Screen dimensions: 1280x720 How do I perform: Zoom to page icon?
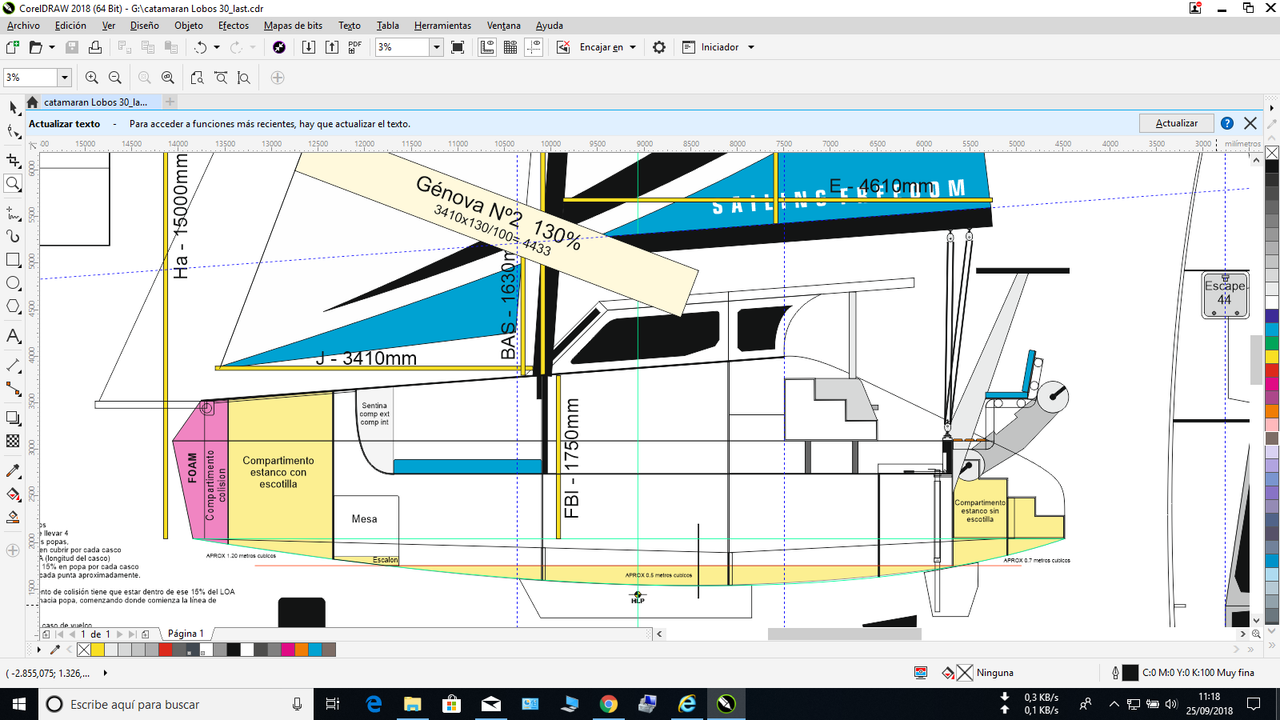(197, 77)
